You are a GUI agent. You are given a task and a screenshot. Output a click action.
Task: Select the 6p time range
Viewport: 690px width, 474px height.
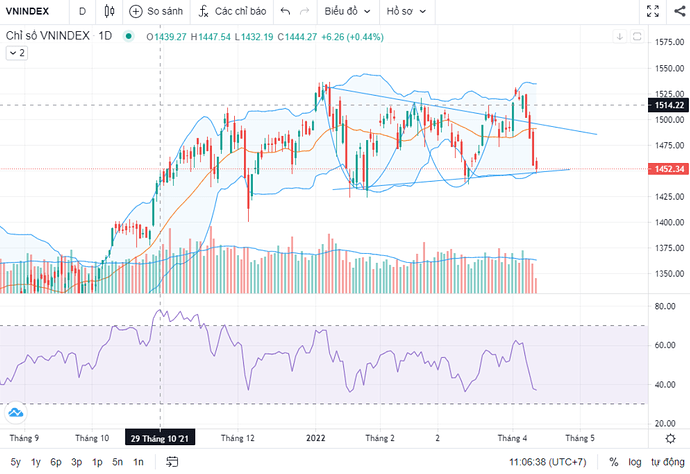coord(56,462)
